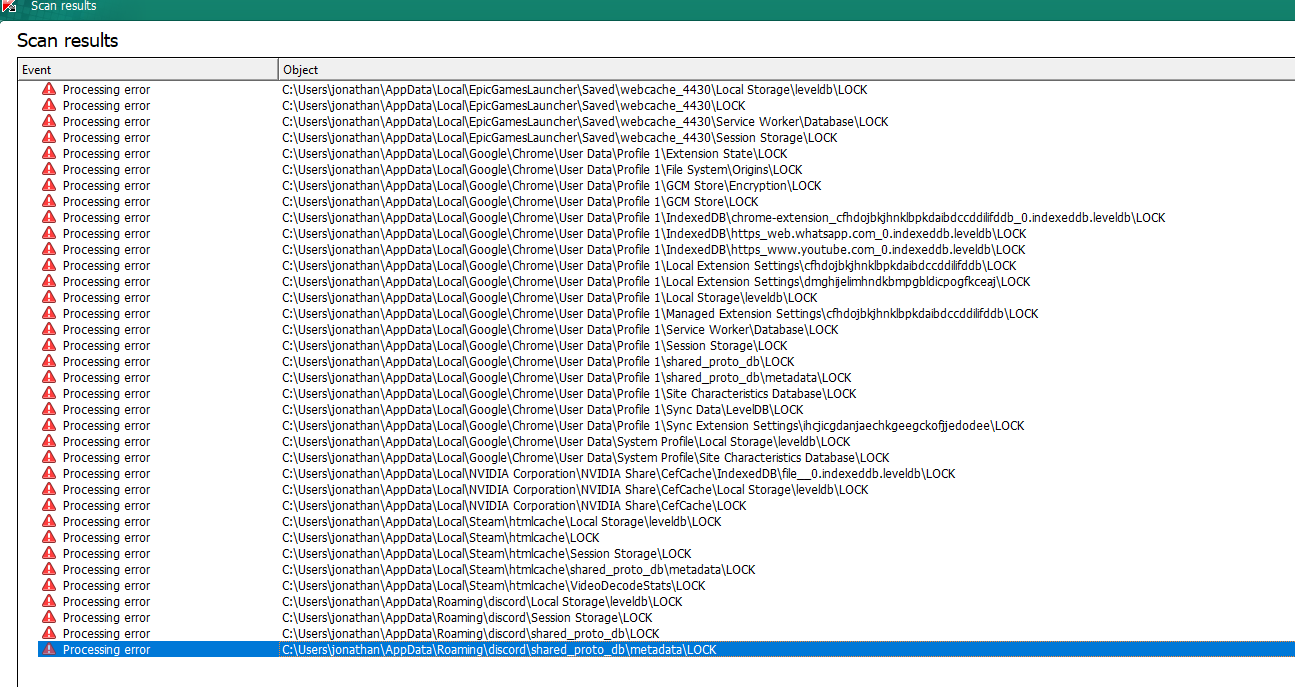Select the Steam\htmlcache\Session Storage\LOCK path
Screen dimensions: 1295x687
click(x=487, y=553)
